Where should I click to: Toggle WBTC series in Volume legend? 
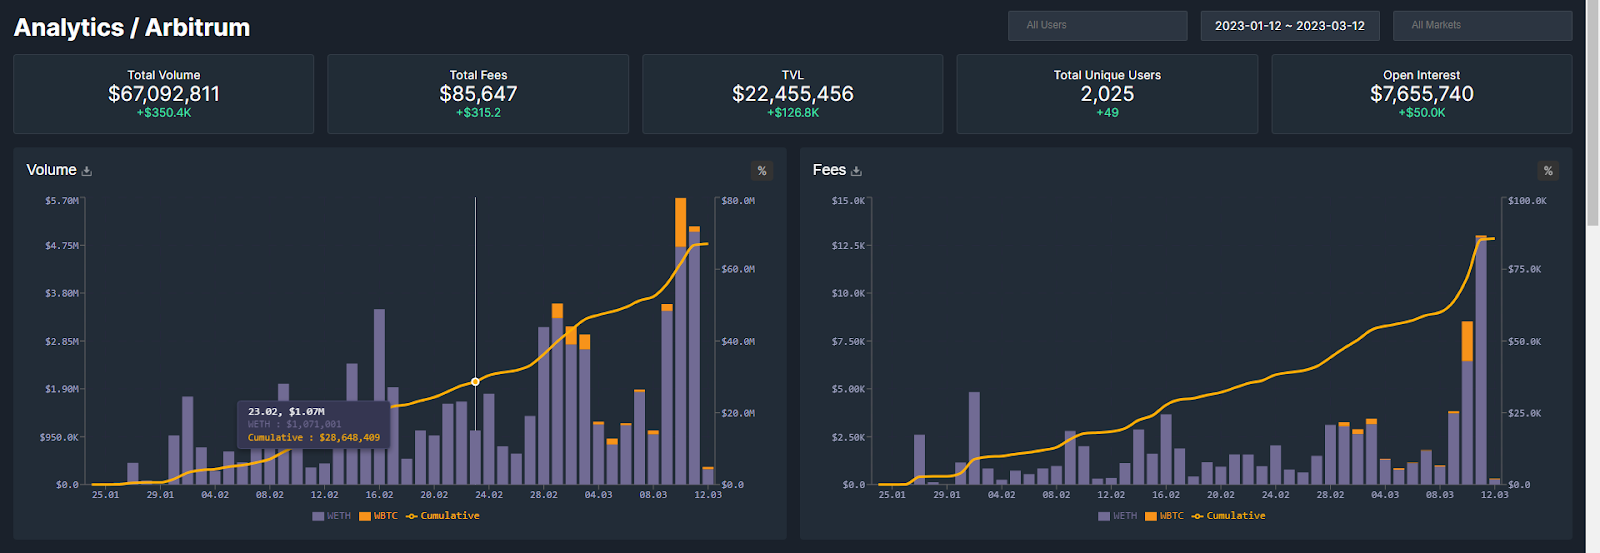pos(379,516)
